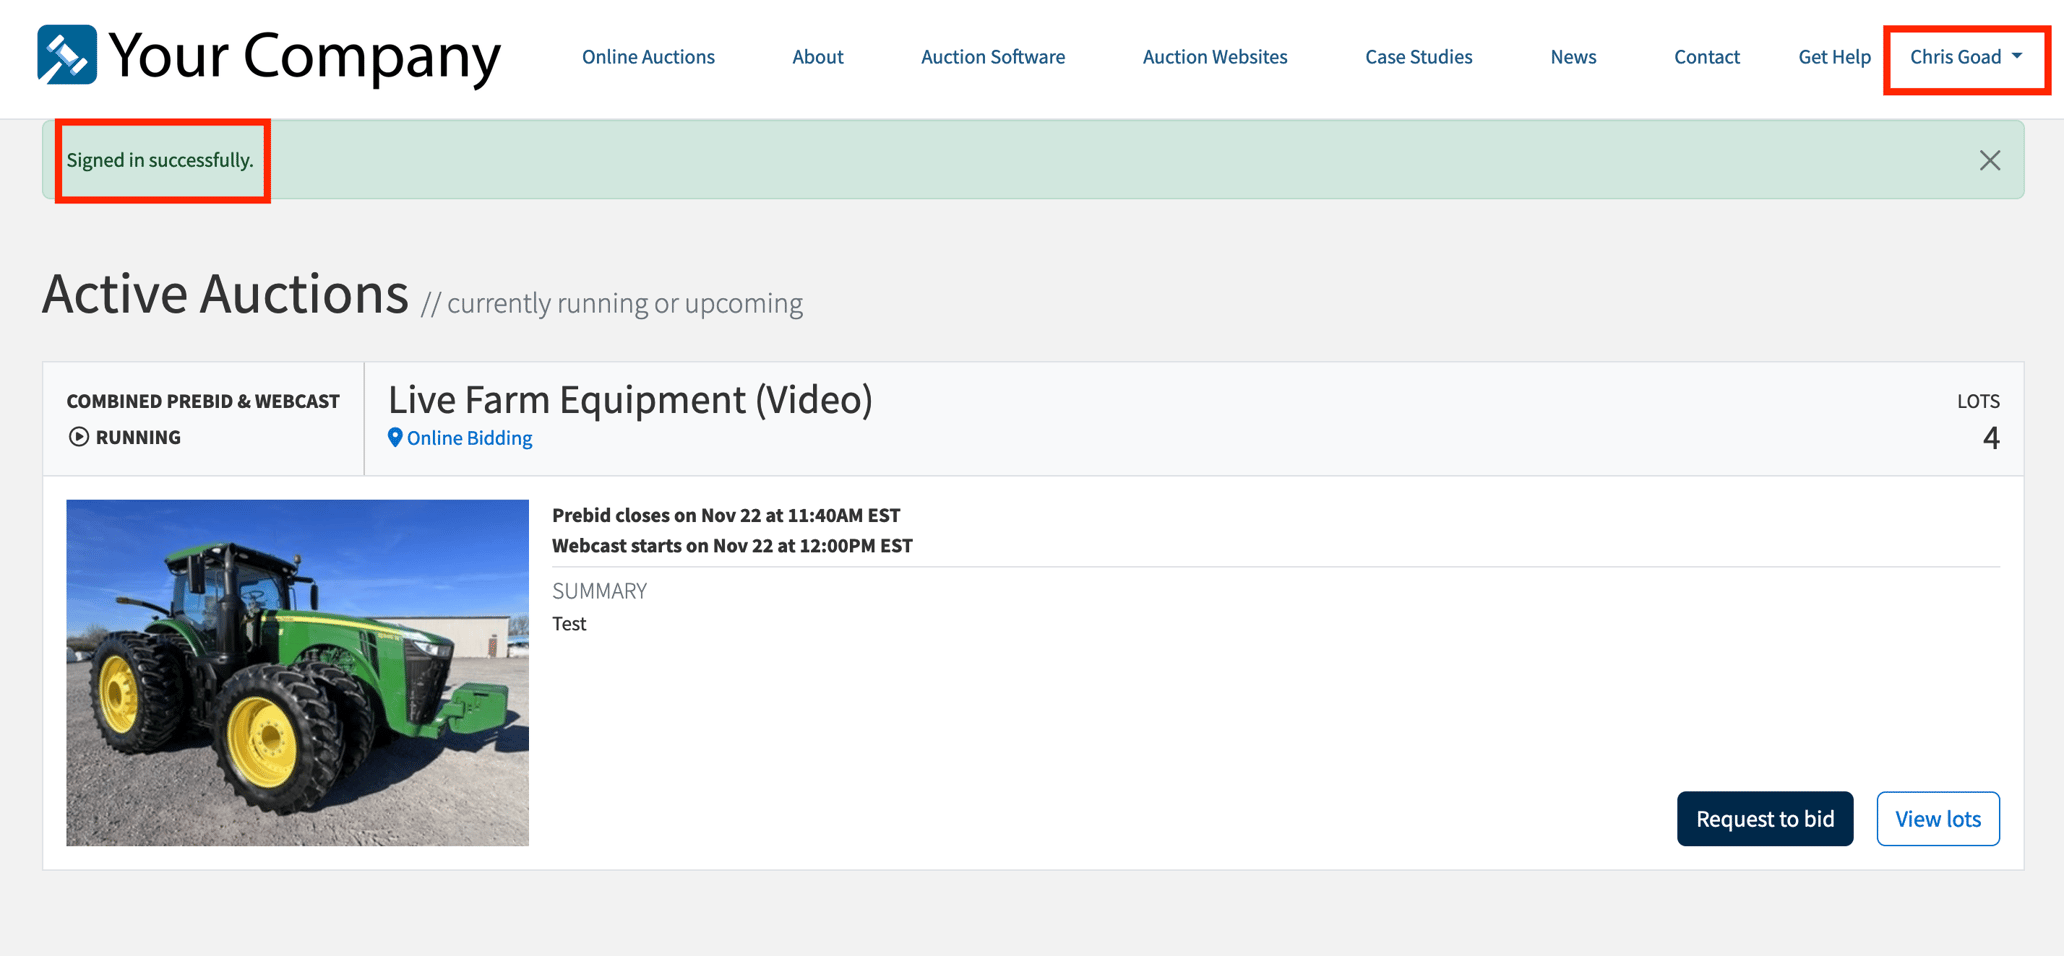Open the Online Auctions menu item
Viewport: 2064px width, 956px height.
648,57
